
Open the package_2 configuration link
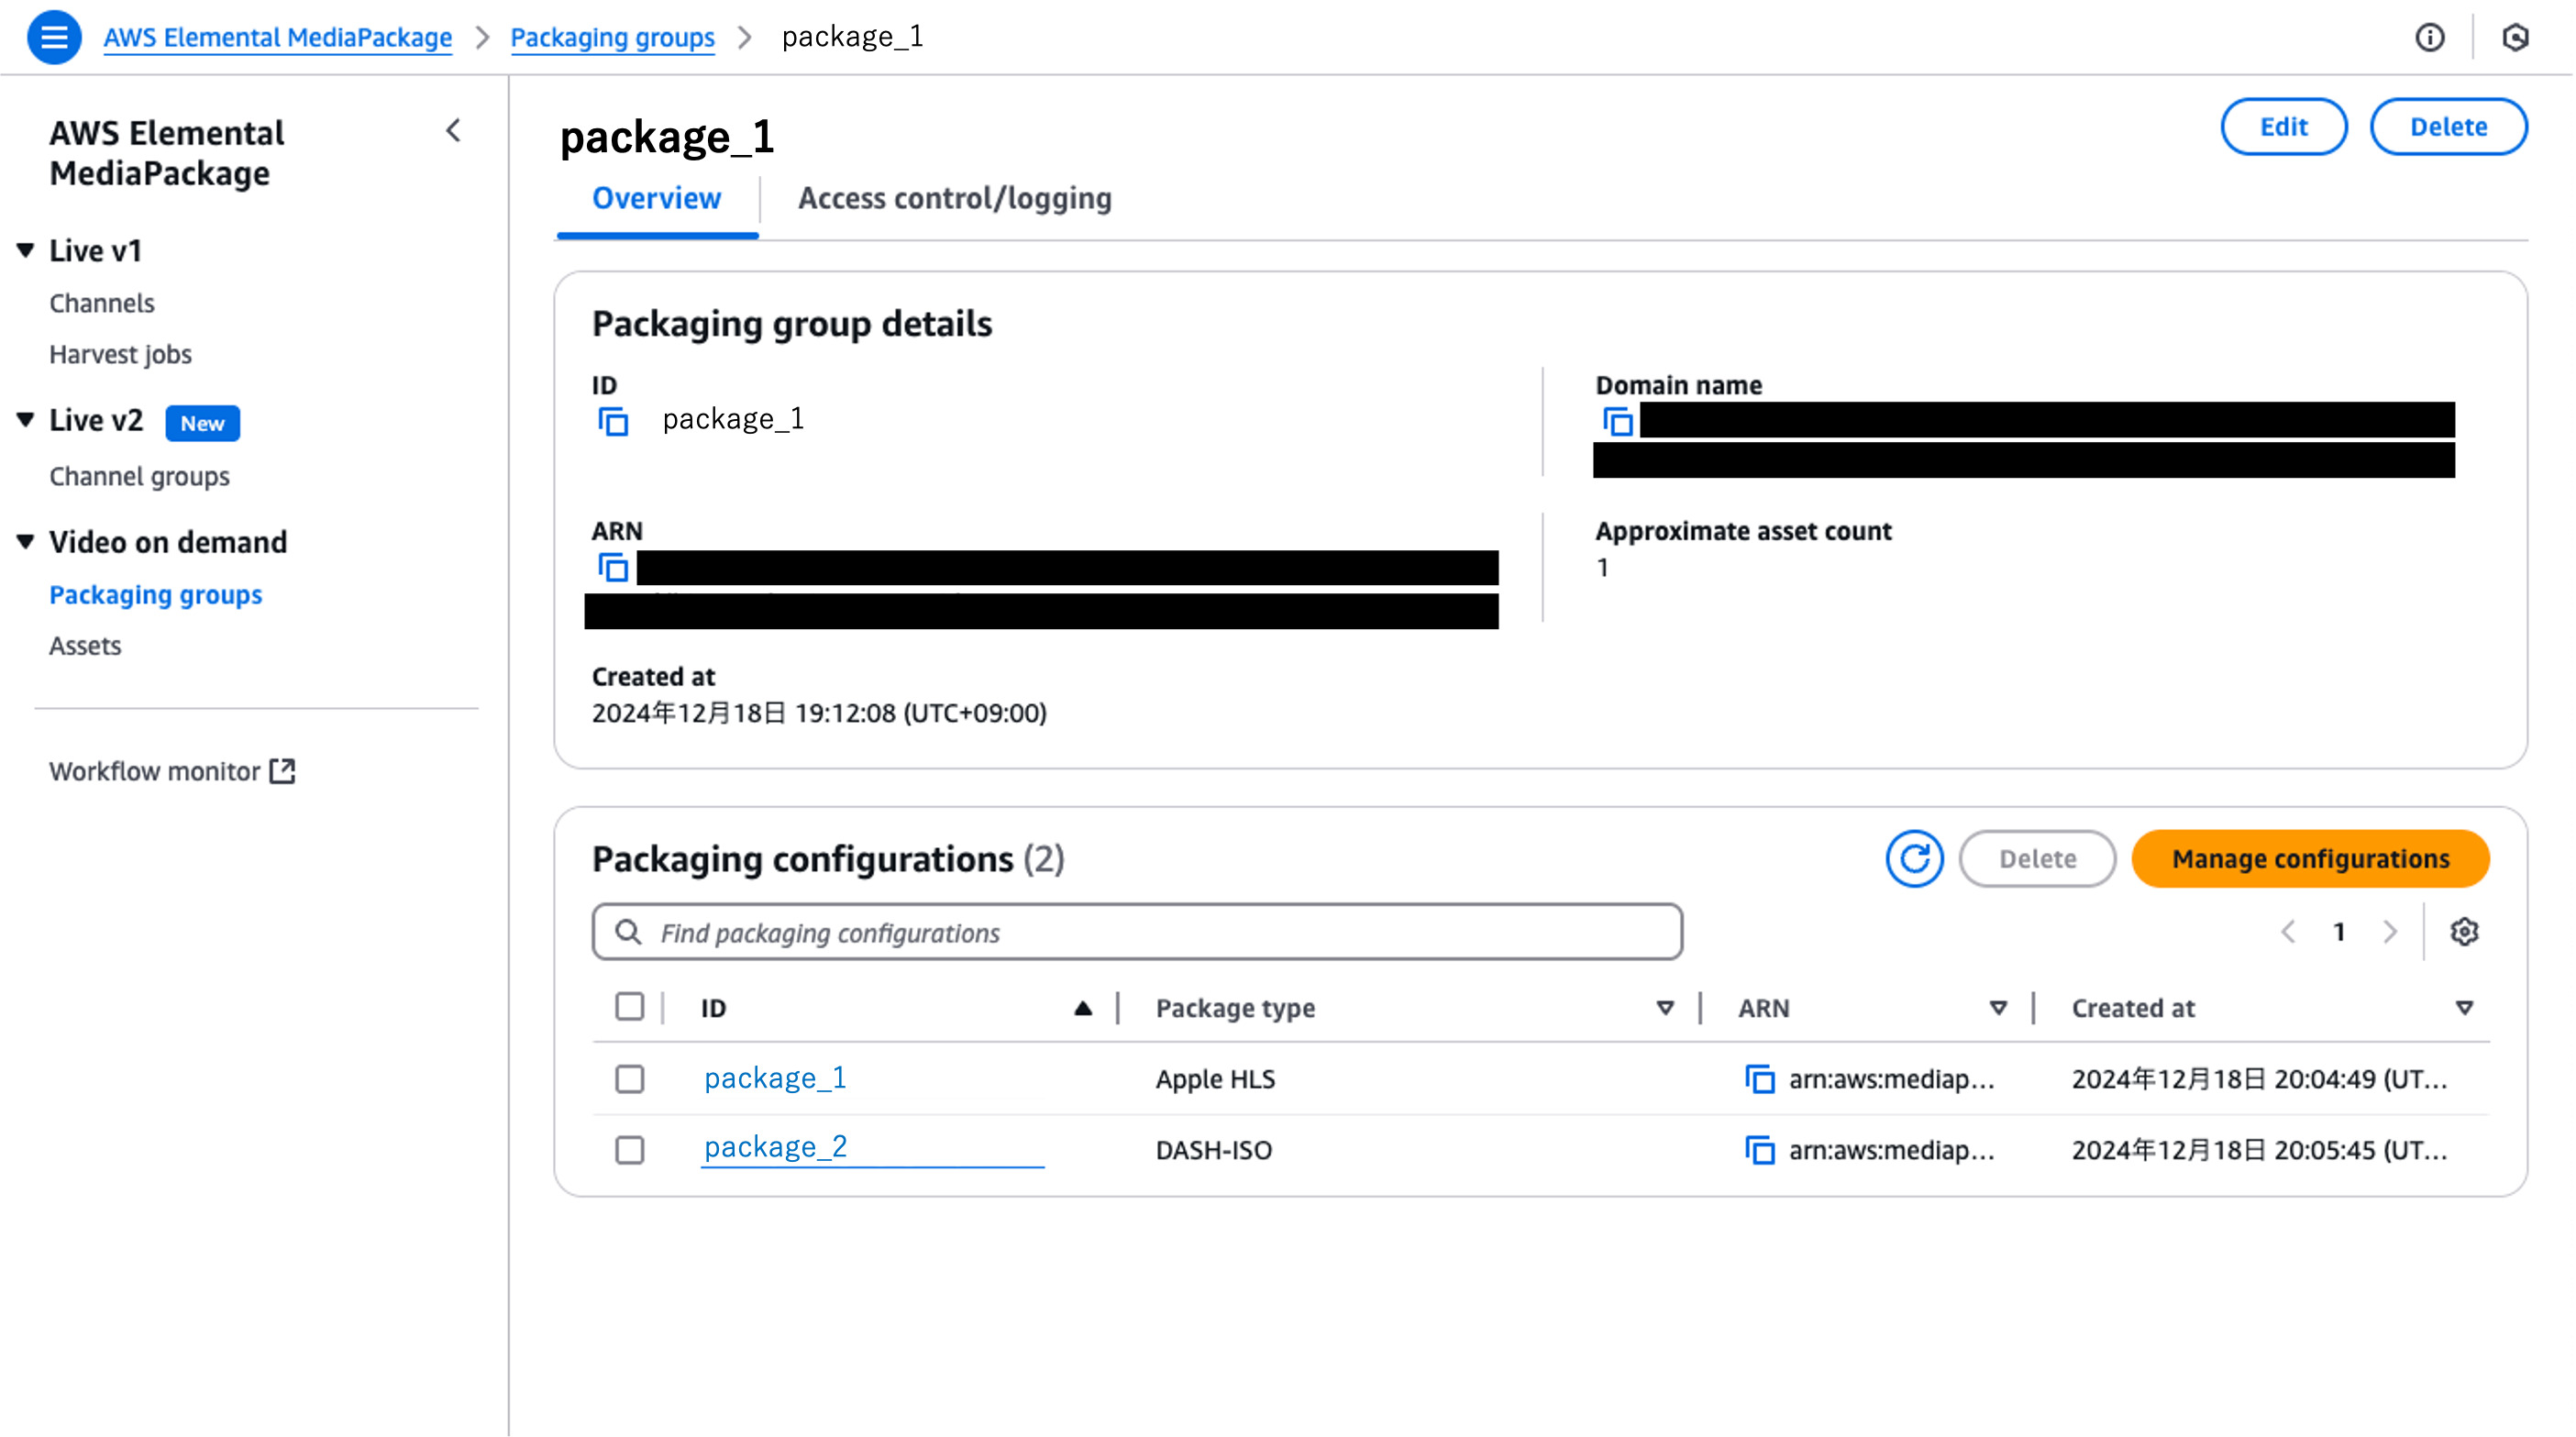pyautogui.click(x=775, y=1147)
